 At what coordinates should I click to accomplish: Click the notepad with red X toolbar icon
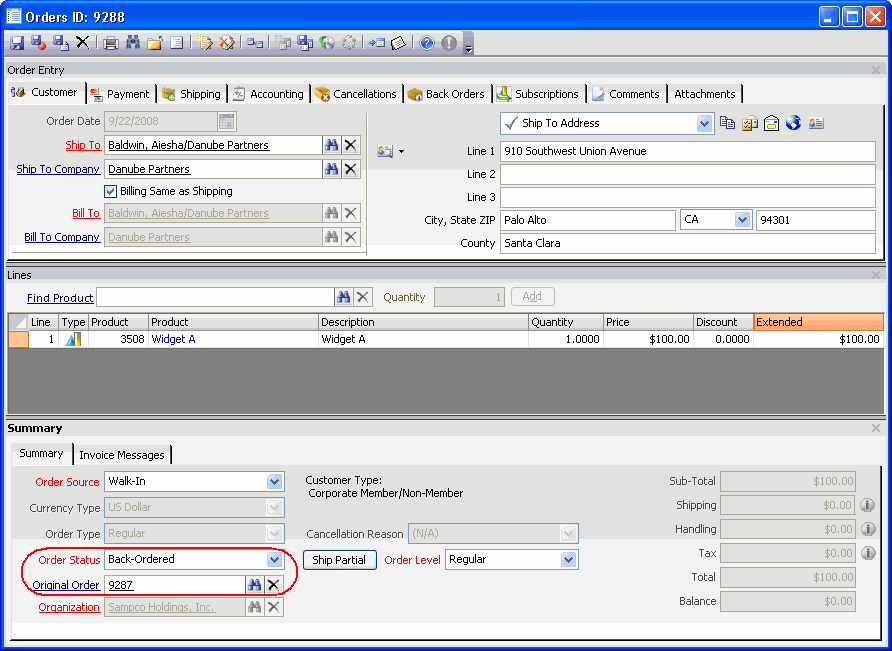click(x=226, y=43)
